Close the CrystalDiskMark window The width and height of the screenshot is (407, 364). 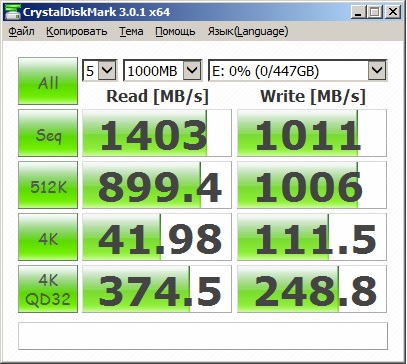pos(393,13)
